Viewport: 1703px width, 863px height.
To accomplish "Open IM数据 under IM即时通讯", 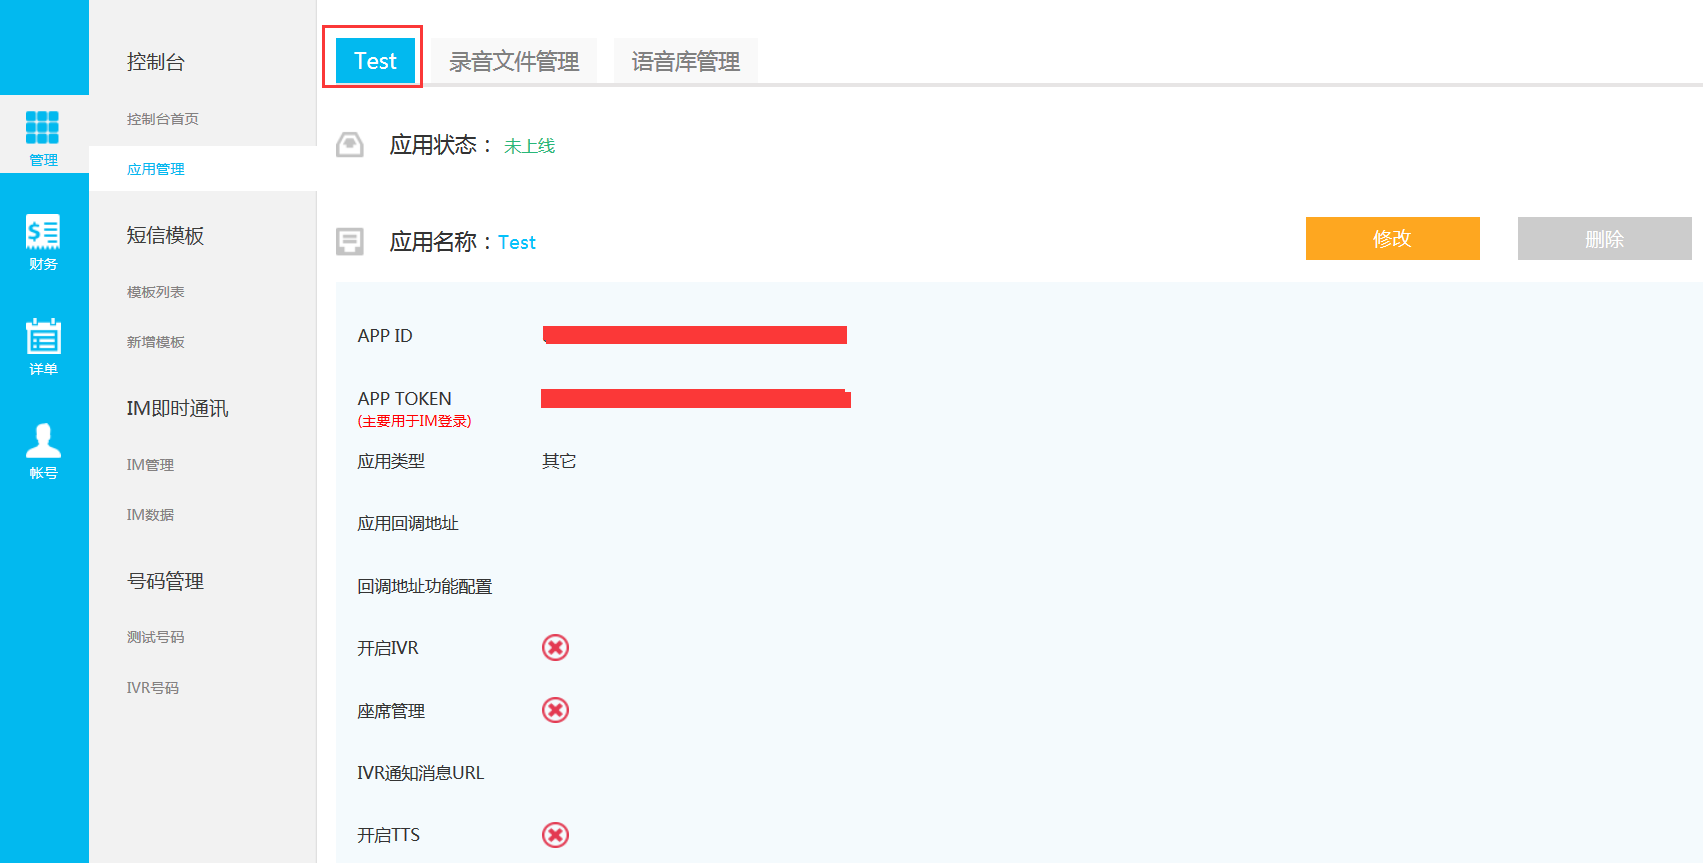I will (x=150, y=515).
